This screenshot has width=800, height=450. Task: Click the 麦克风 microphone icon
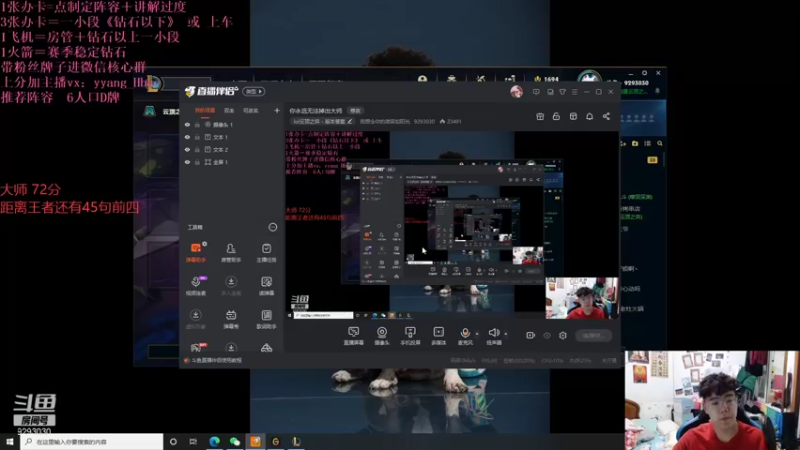[x=465, y=333]
